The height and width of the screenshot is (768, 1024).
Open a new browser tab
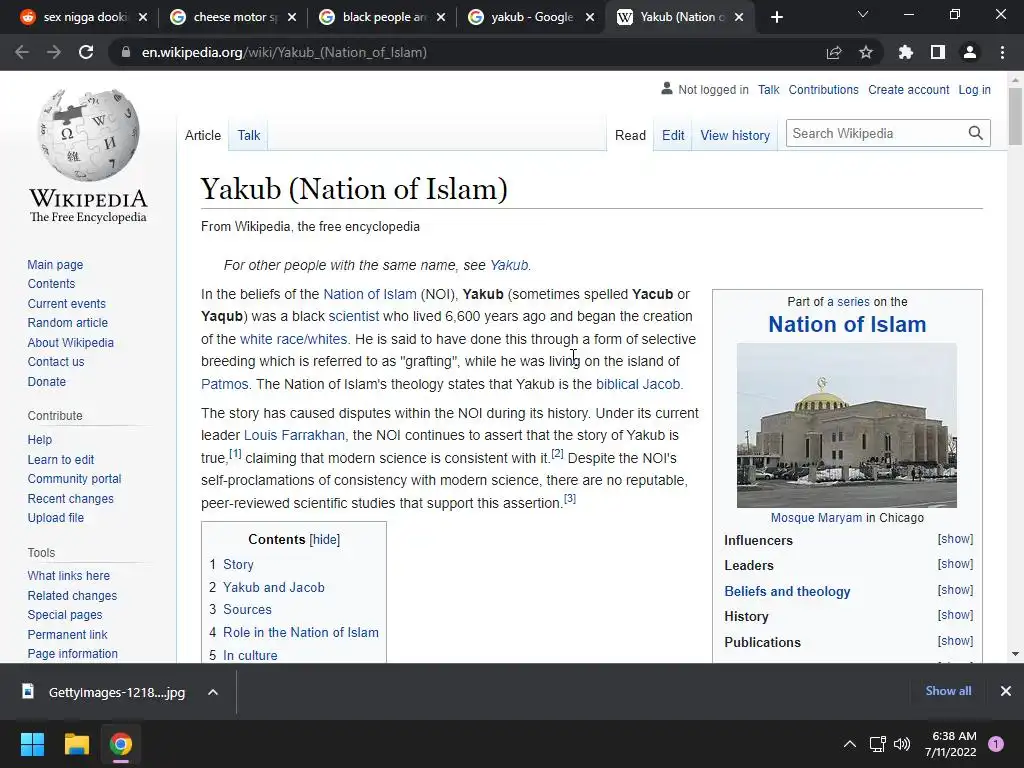[776, 17]
